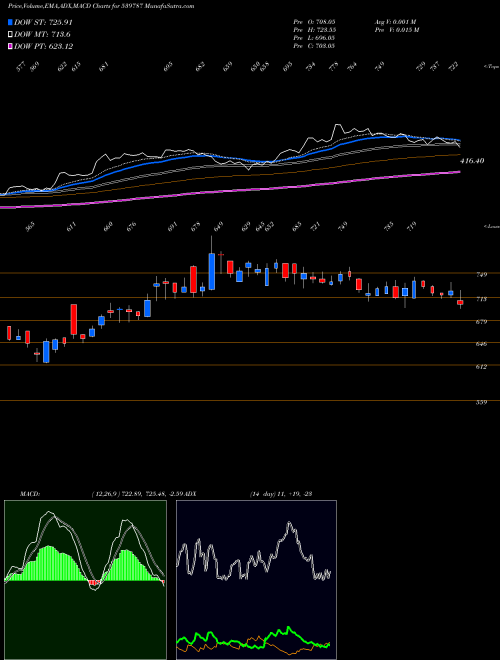Click the thick green ADX line peak
This screenshot has width=500, height=660.
click(x=289, y=628)
